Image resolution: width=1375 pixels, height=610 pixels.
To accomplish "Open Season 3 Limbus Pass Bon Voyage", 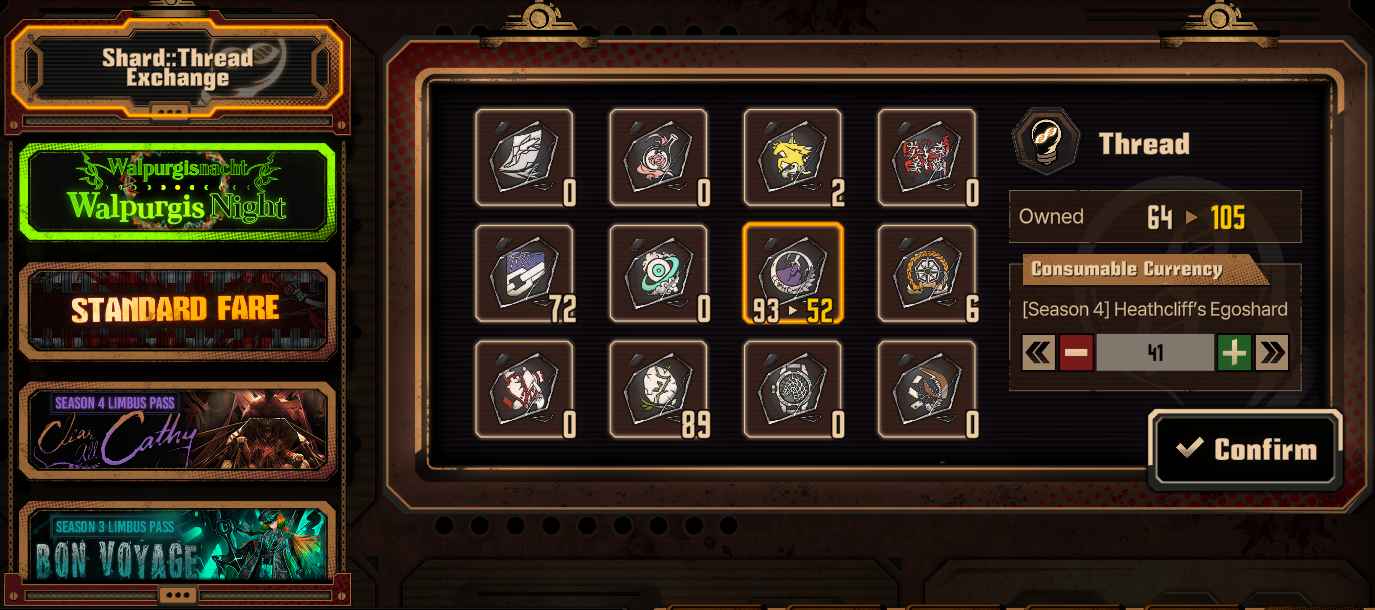I will coord(177,545).
